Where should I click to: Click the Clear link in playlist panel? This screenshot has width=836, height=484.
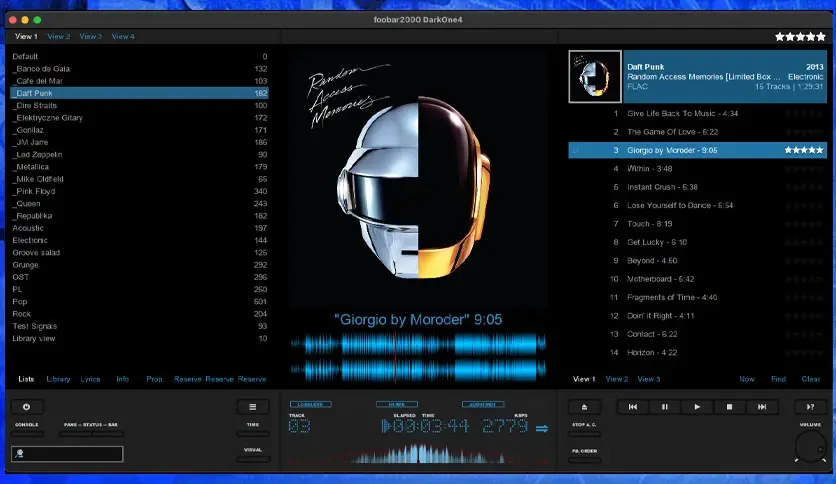coord(811,379)
